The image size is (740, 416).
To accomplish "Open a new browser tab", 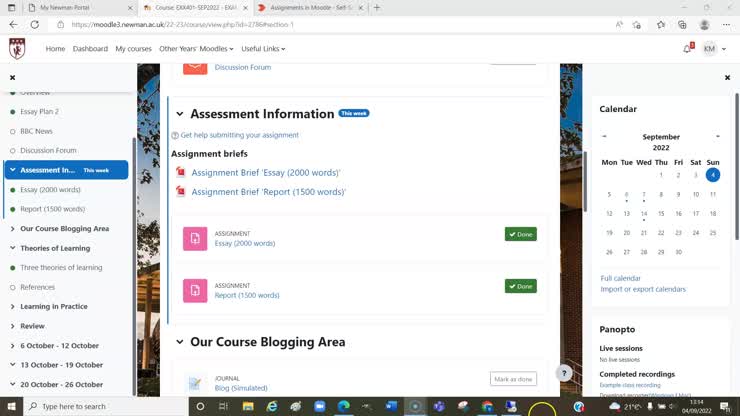I will [377, 8].
